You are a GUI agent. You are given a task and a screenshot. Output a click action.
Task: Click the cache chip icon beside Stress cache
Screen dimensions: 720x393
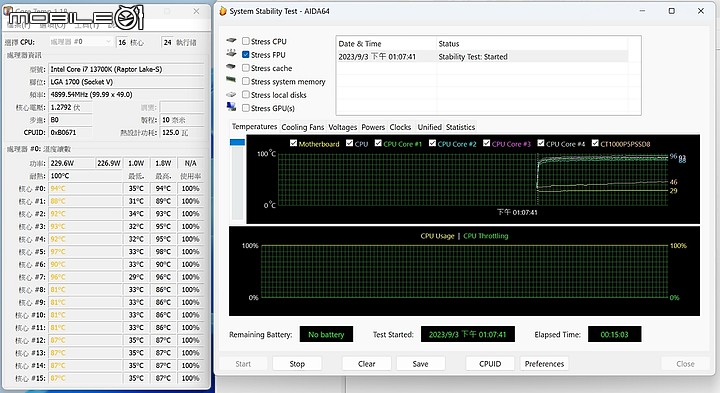click(x=231, y=67)
